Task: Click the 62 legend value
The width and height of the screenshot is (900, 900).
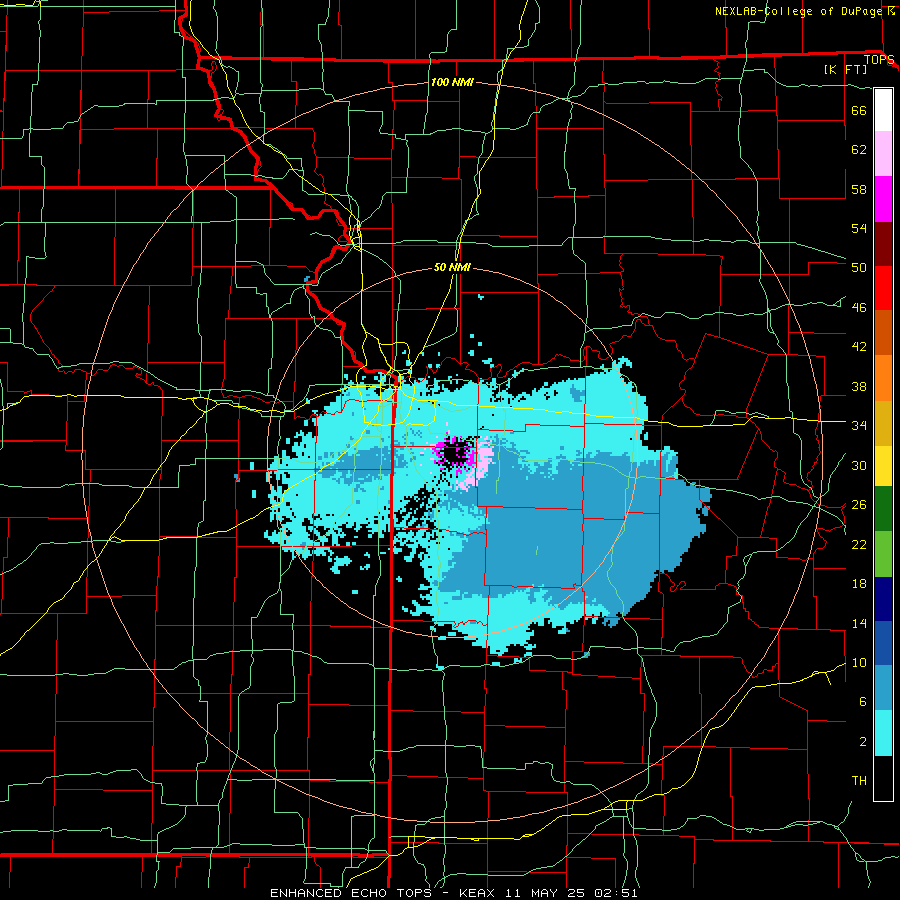Action: [x=859, y=150]
